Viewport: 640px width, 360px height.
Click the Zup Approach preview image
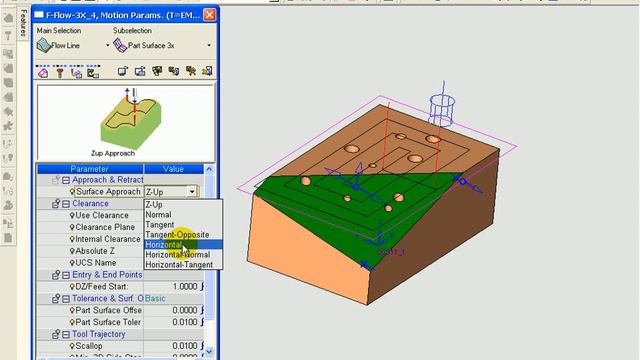point(126,122)
